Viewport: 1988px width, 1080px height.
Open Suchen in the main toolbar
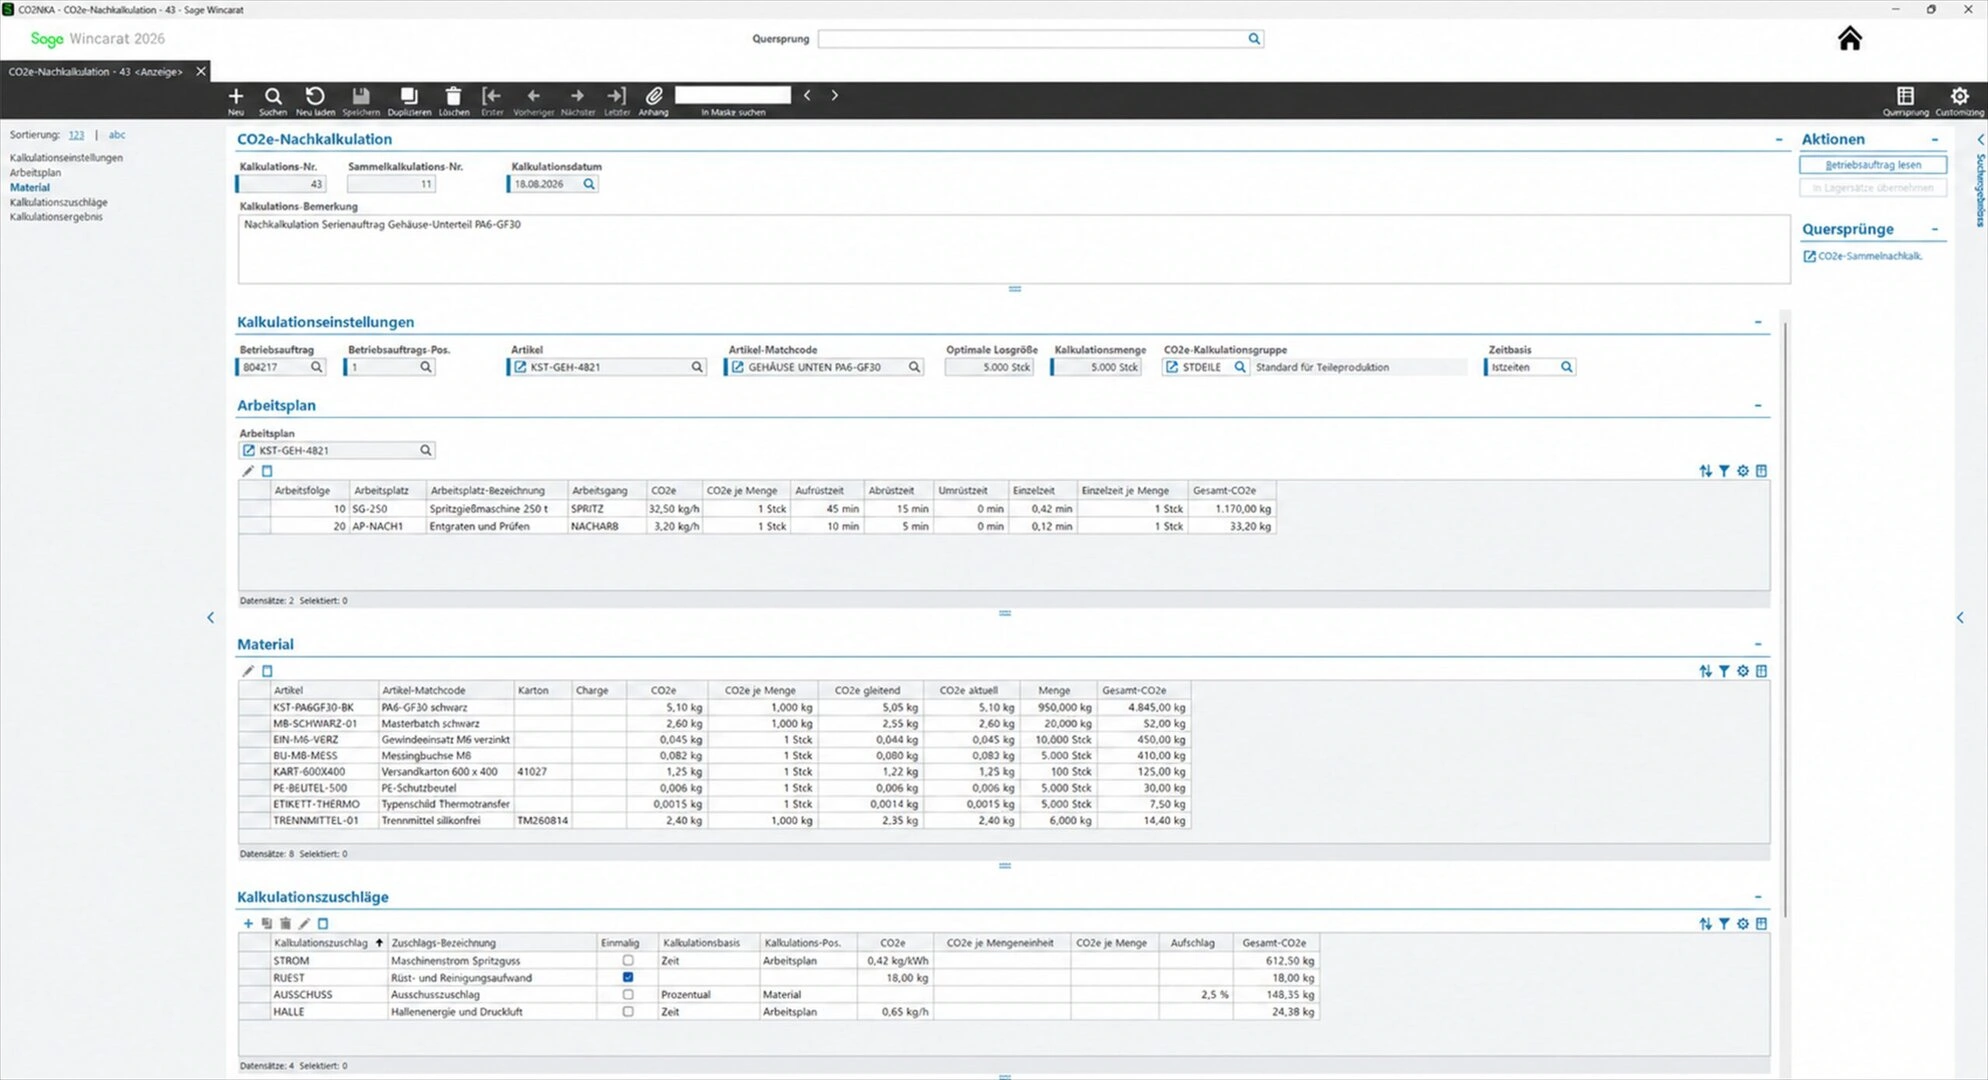click(x=273, y=96)
